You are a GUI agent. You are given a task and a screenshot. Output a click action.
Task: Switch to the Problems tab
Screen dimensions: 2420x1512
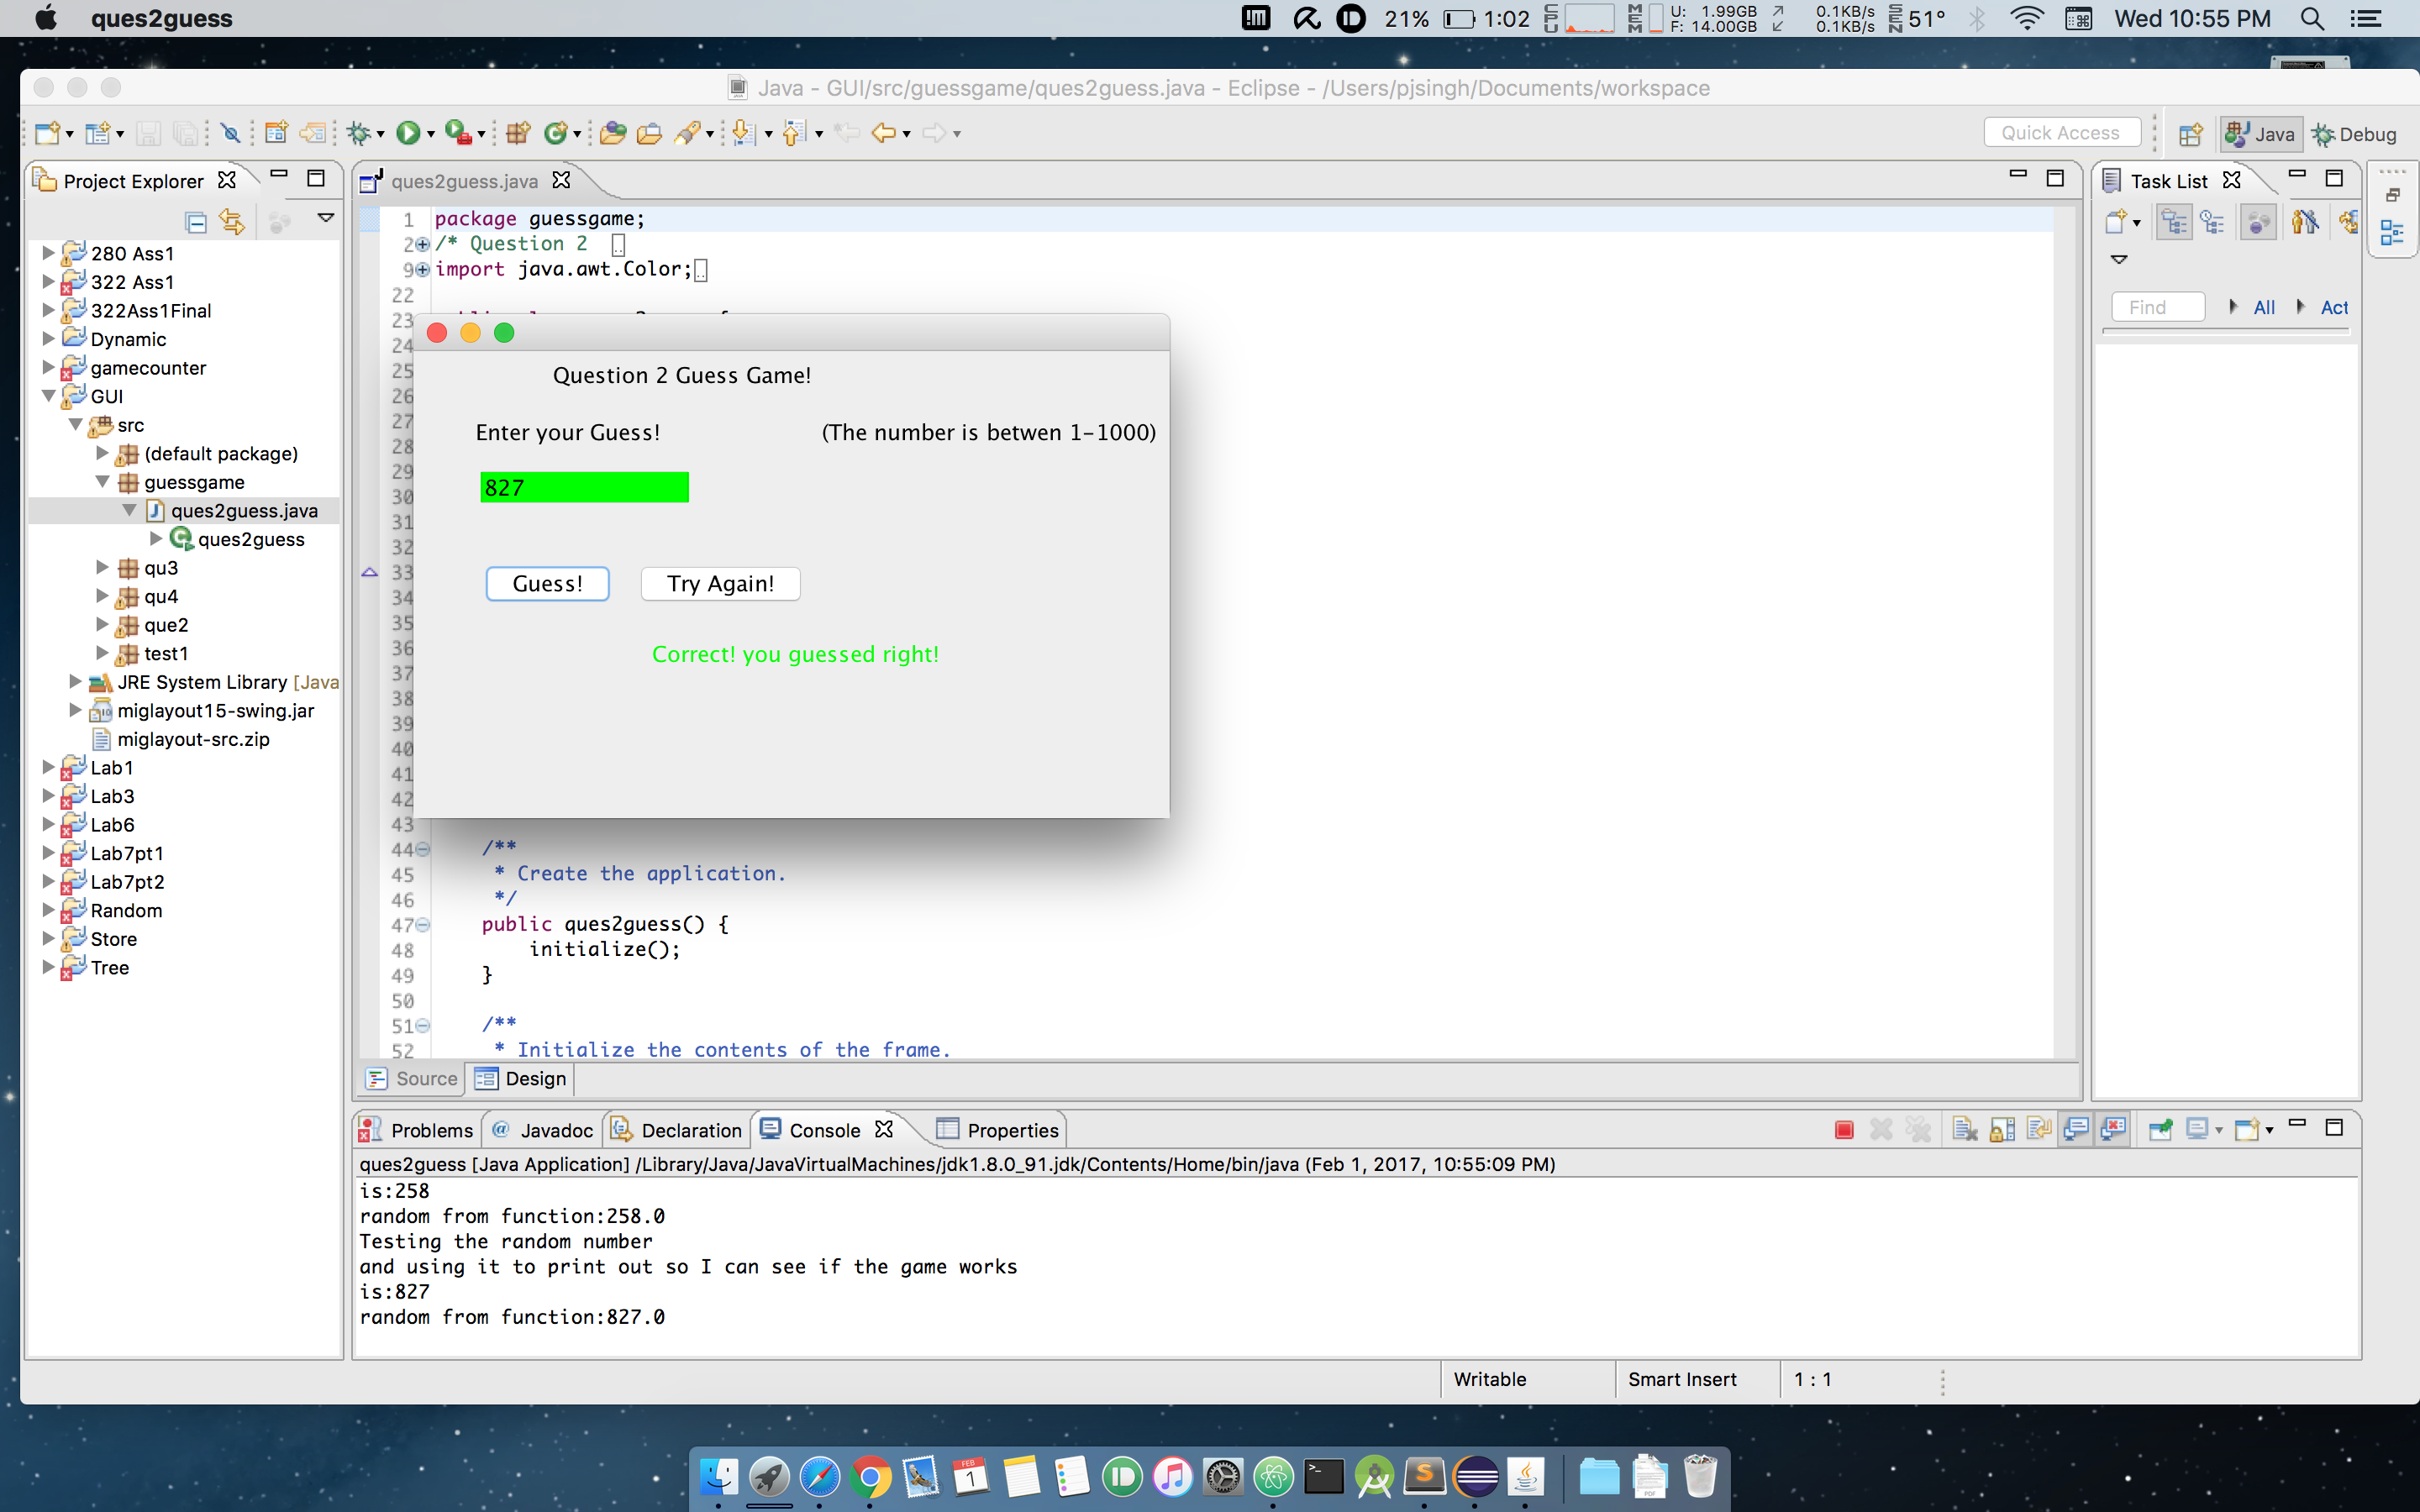(x=417, y=1130)
